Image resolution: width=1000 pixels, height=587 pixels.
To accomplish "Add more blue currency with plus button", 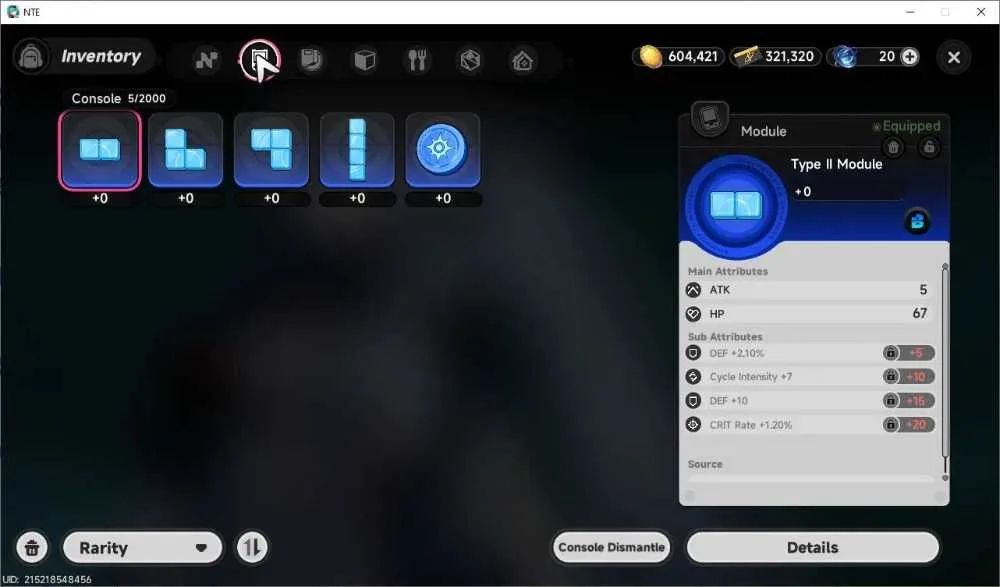I will (909, 57).
